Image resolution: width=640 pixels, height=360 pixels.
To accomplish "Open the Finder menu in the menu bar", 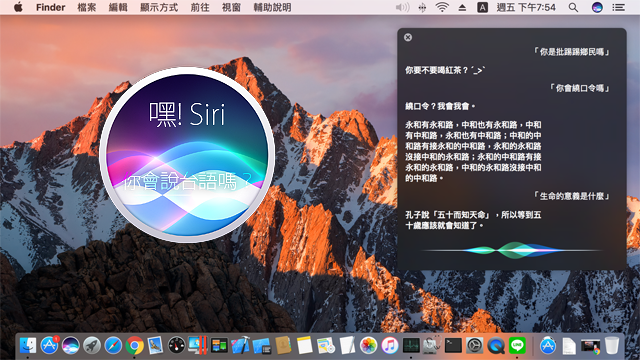I will pos(51,7).
